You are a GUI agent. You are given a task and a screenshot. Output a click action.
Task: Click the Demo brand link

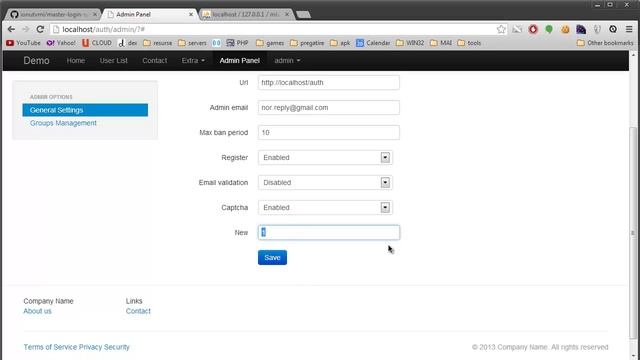(x=36, y=60)
